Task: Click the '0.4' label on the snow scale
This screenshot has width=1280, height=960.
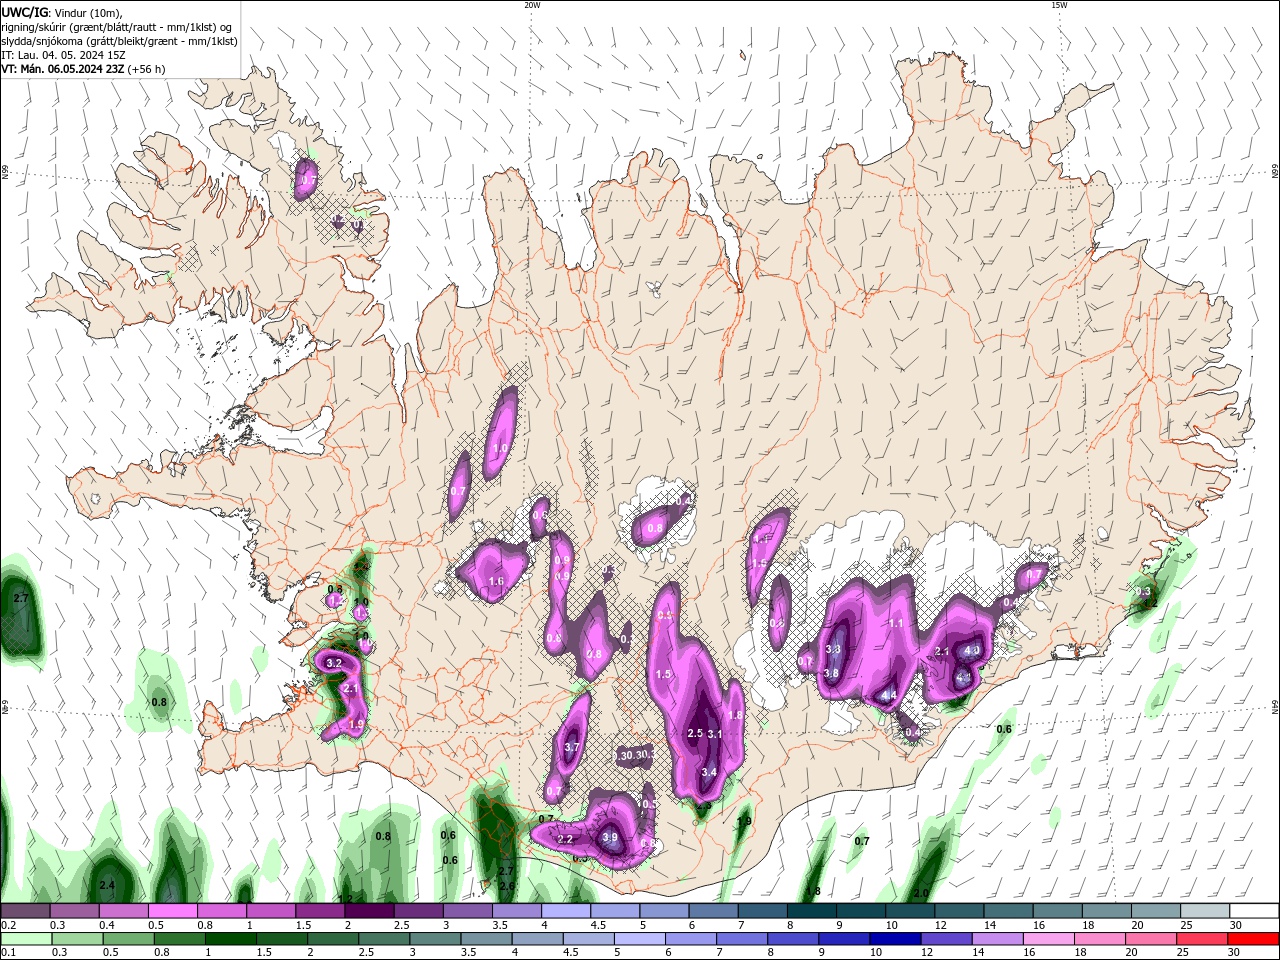Action: pyautogui.click(x=106, y=925)
